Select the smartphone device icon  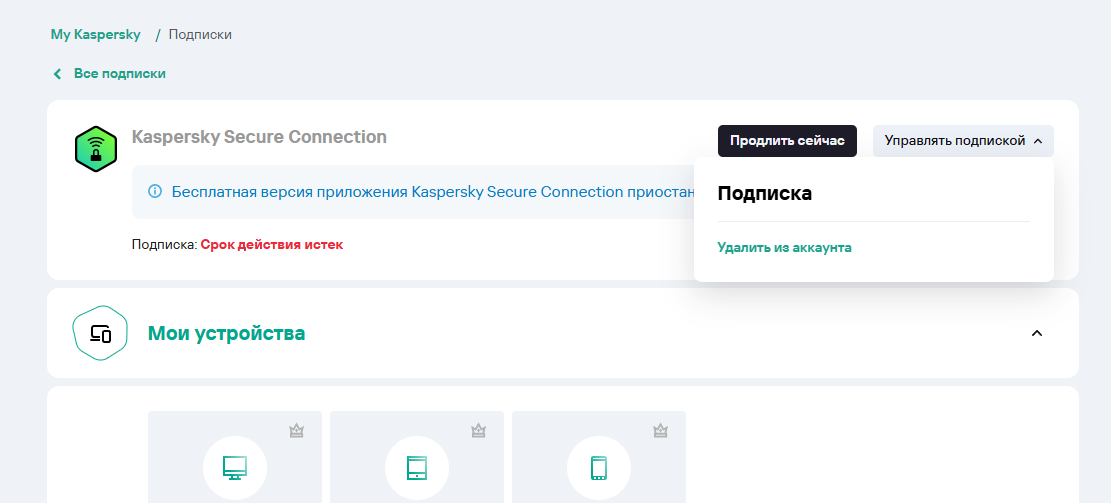click(599, 467)
